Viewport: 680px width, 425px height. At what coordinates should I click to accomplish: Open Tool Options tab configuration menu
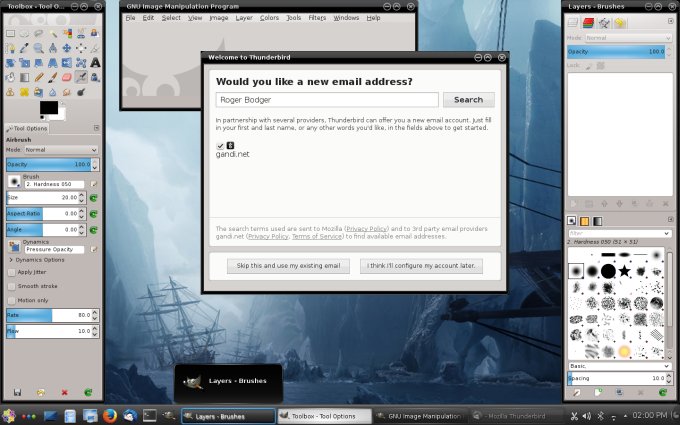pyautogui.click(x=96, y=128)
